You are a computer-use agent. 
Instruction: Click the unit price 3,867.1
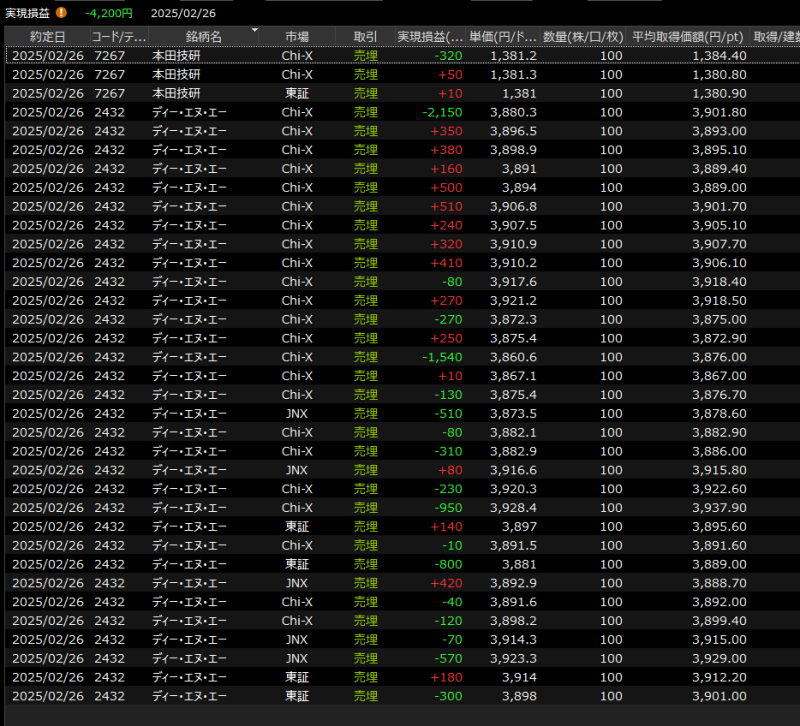point(513,376)
